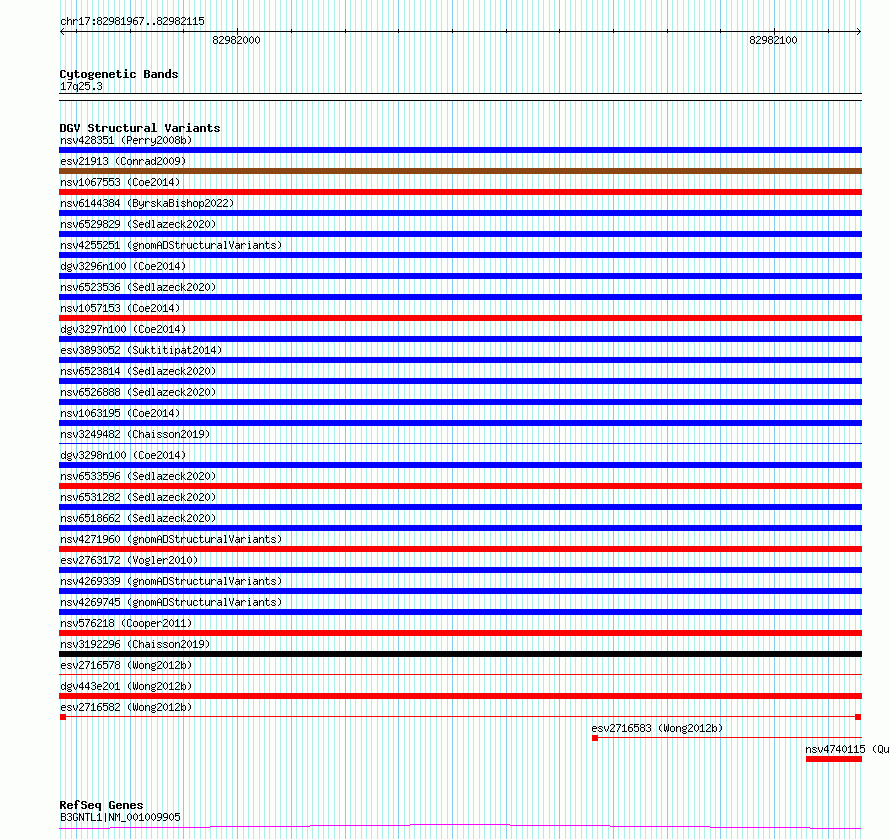
Task: Click nsv6523814 (Sedlazeck2020) label
Action: (138, 371)
